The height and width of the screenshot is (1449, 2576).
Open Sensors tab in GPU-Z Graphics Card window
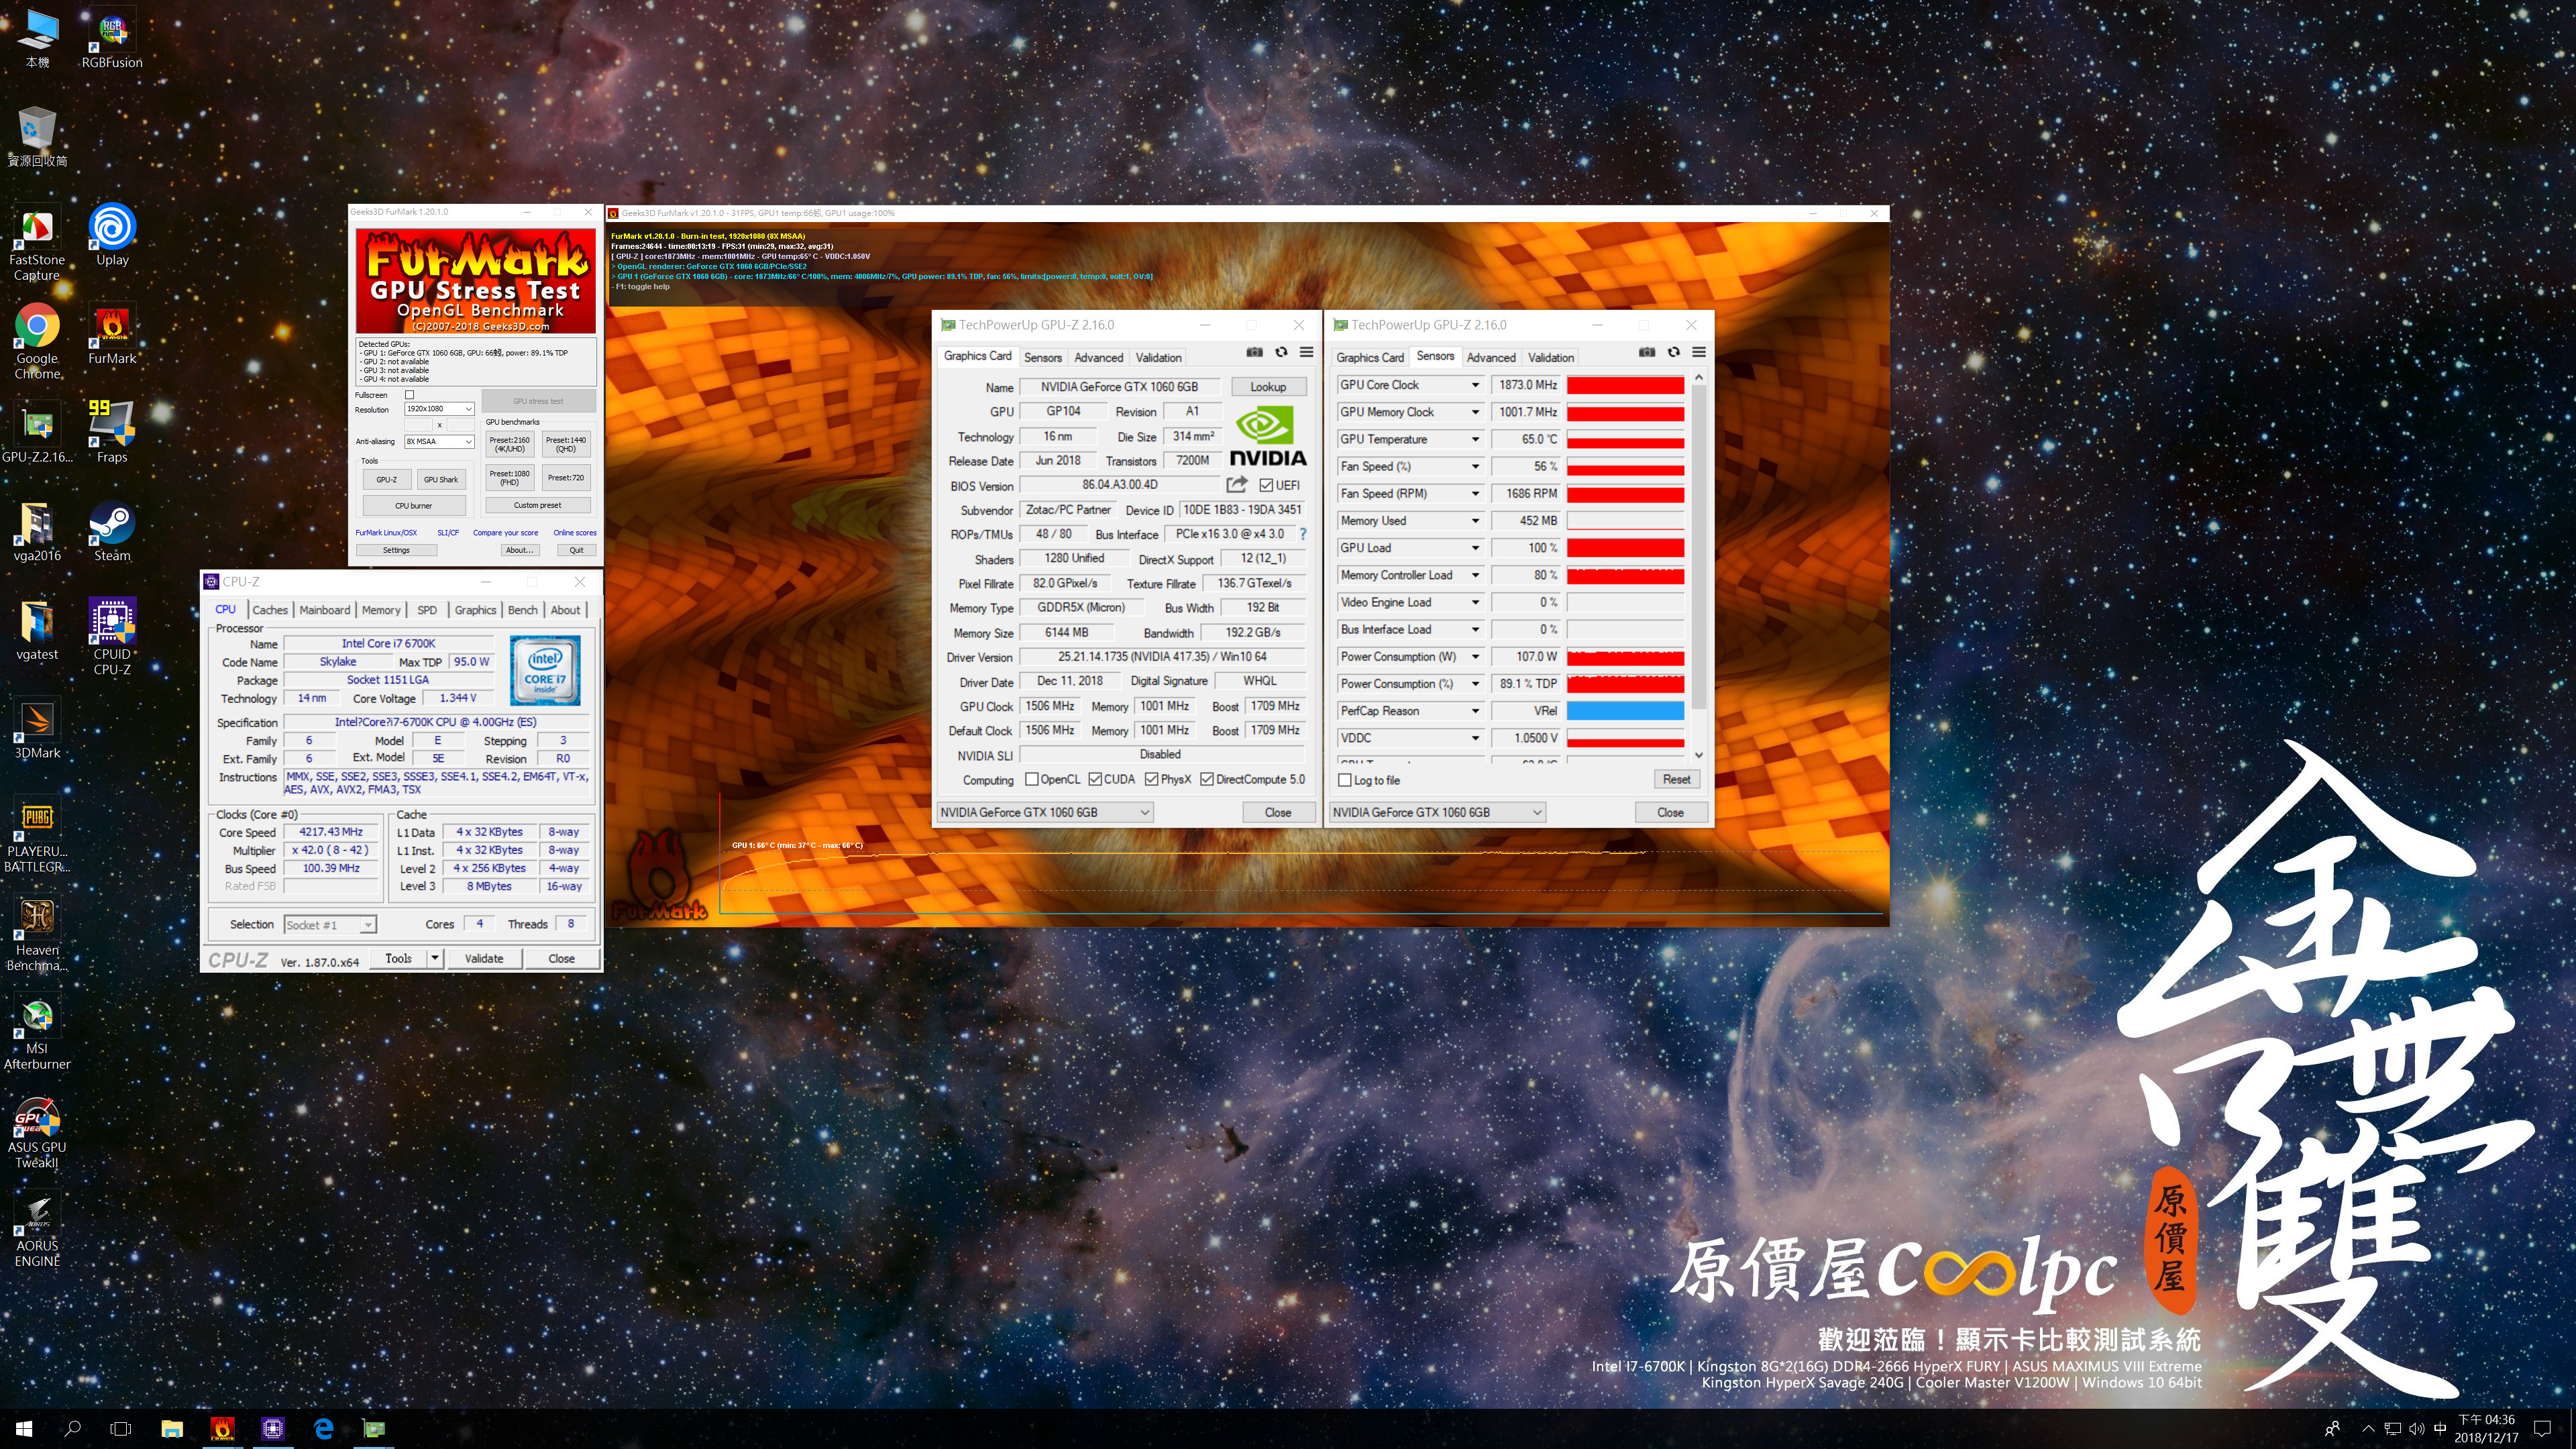[x=1042, y=357]
